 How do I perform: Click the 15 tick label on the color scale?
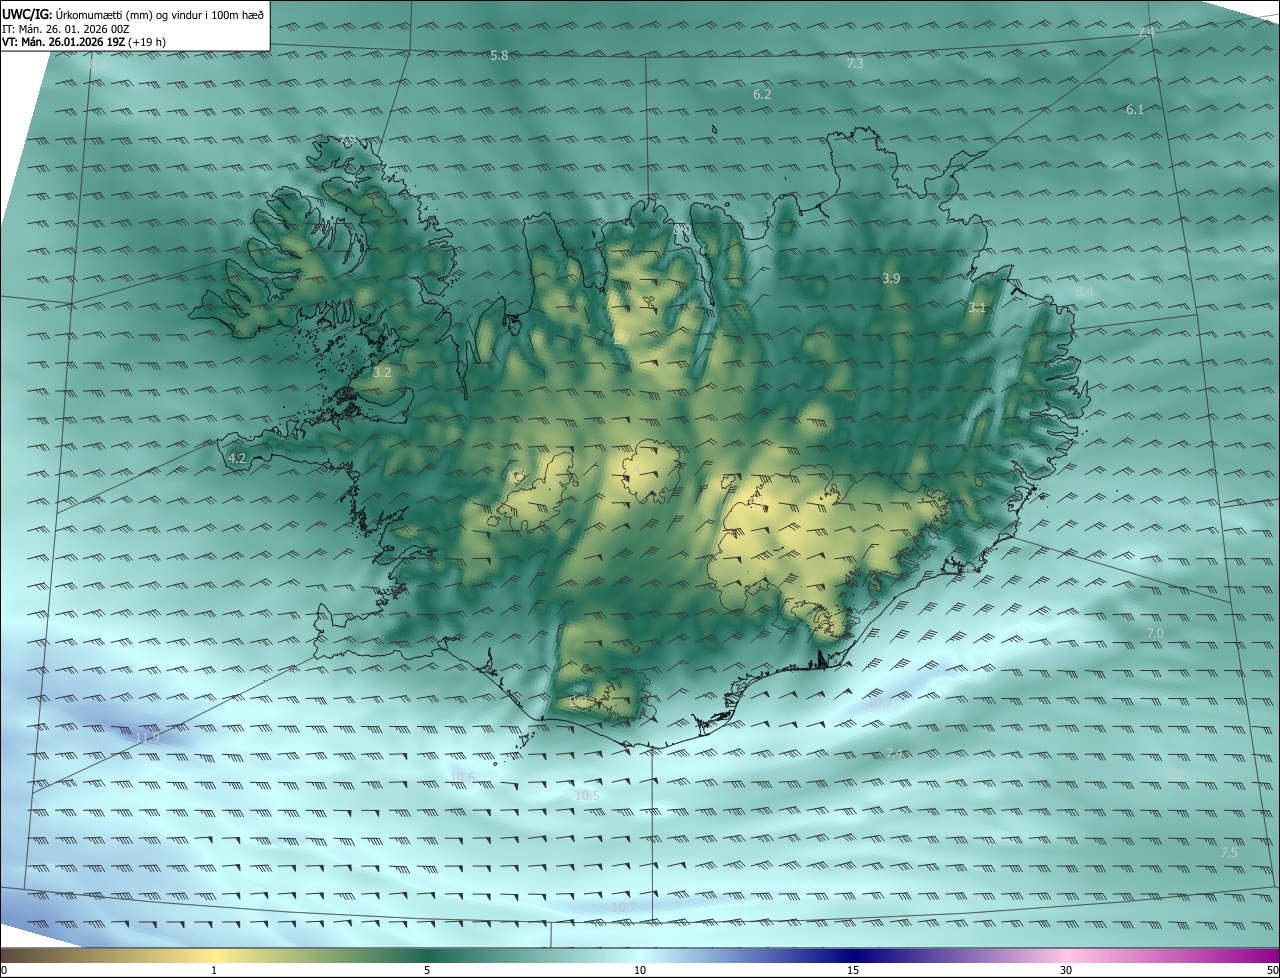853,970
